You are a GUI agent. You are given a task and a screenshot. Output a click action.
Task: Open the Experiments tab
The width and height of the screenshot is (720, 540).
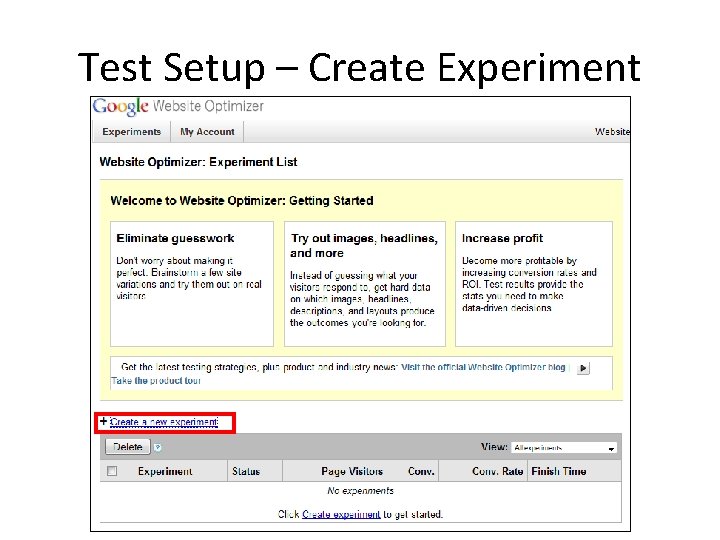(x=131, y=132)
